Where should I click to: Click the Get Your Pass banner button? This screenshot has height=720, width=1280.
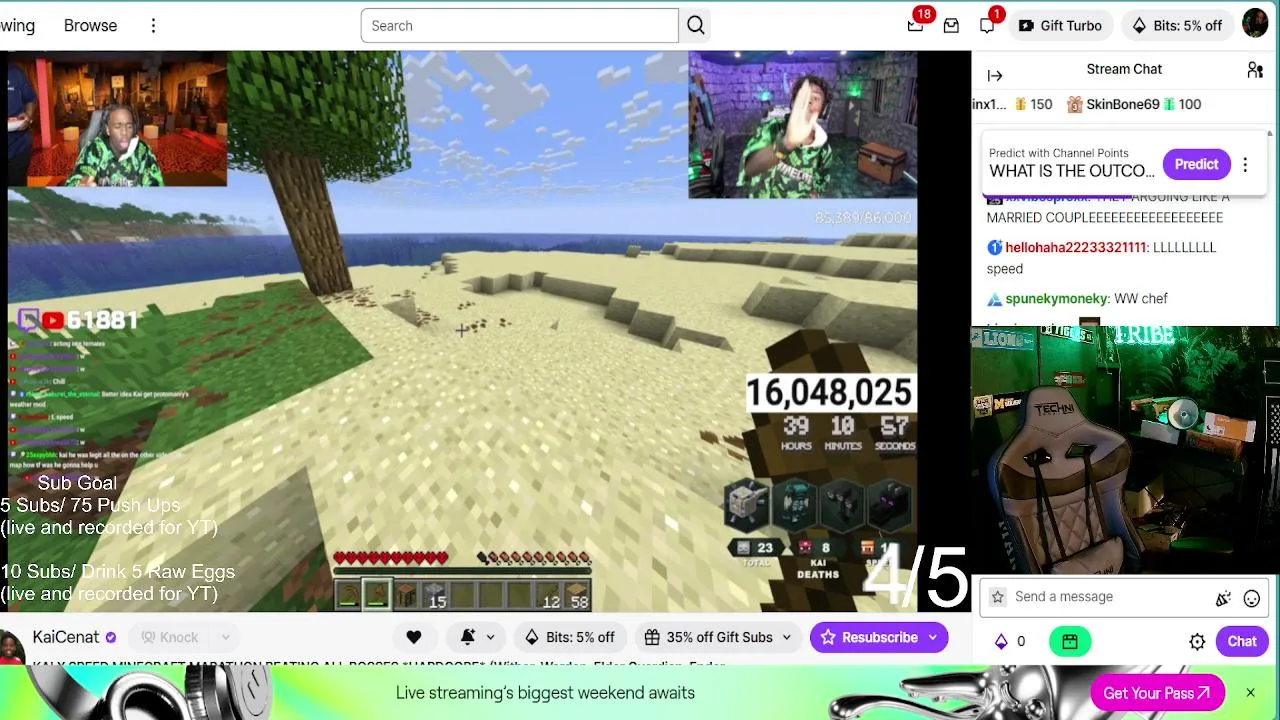point(1157,693)
